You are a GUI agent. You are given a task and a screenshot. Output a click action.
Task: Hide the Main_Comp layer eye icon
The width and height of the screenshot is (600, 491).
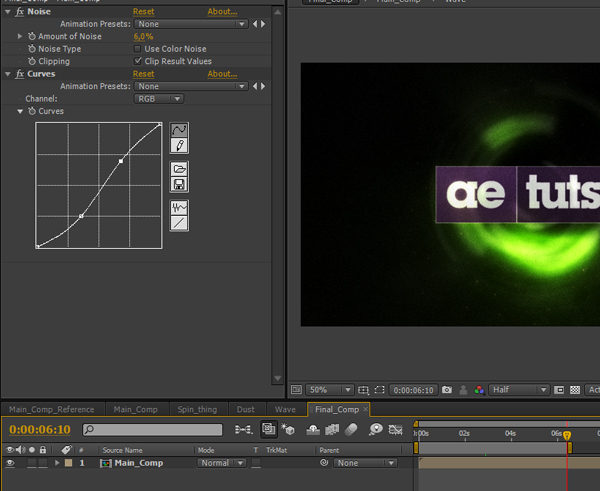(10, 463)
